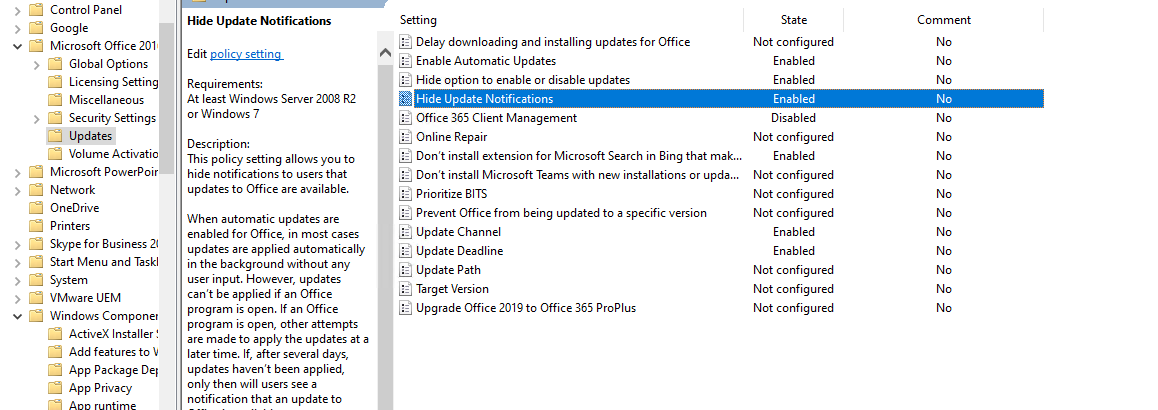Click the Updates folder icon in tree
The height and width of the screenshot is (410, 1158).
[x=56, y=136]
